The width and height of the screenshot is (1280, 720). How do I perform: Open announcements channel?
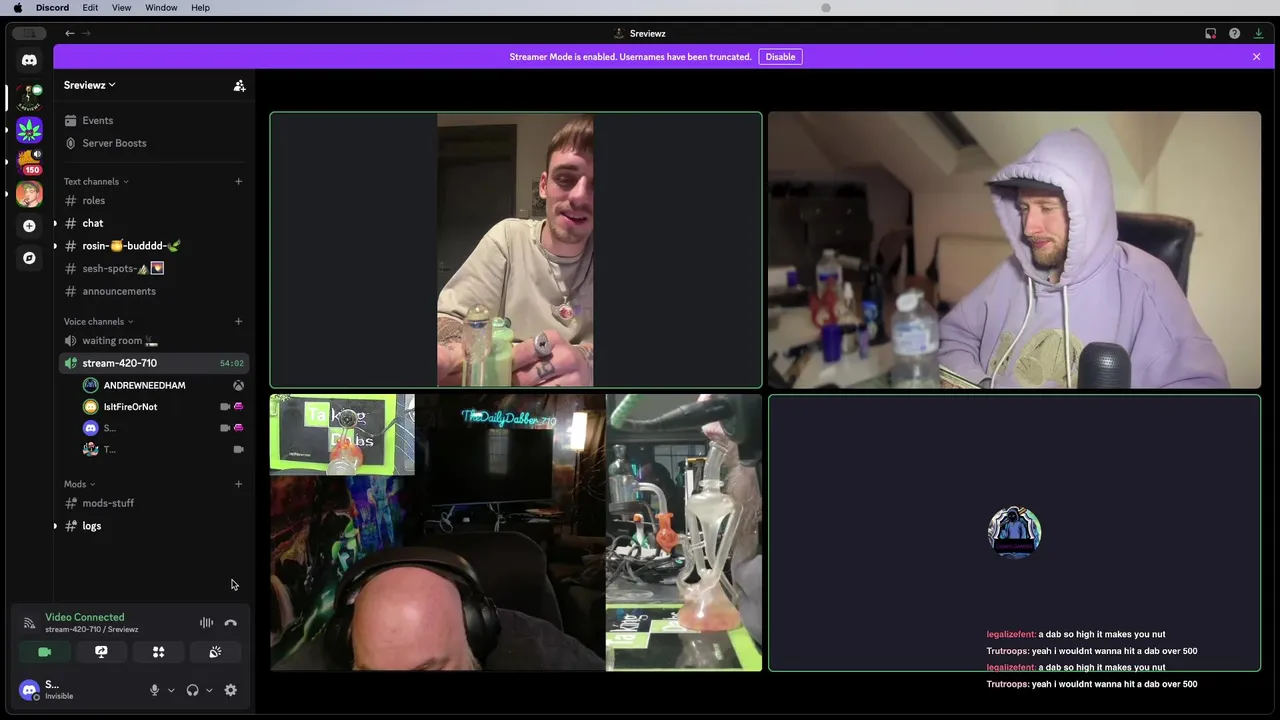click(153, 291)
